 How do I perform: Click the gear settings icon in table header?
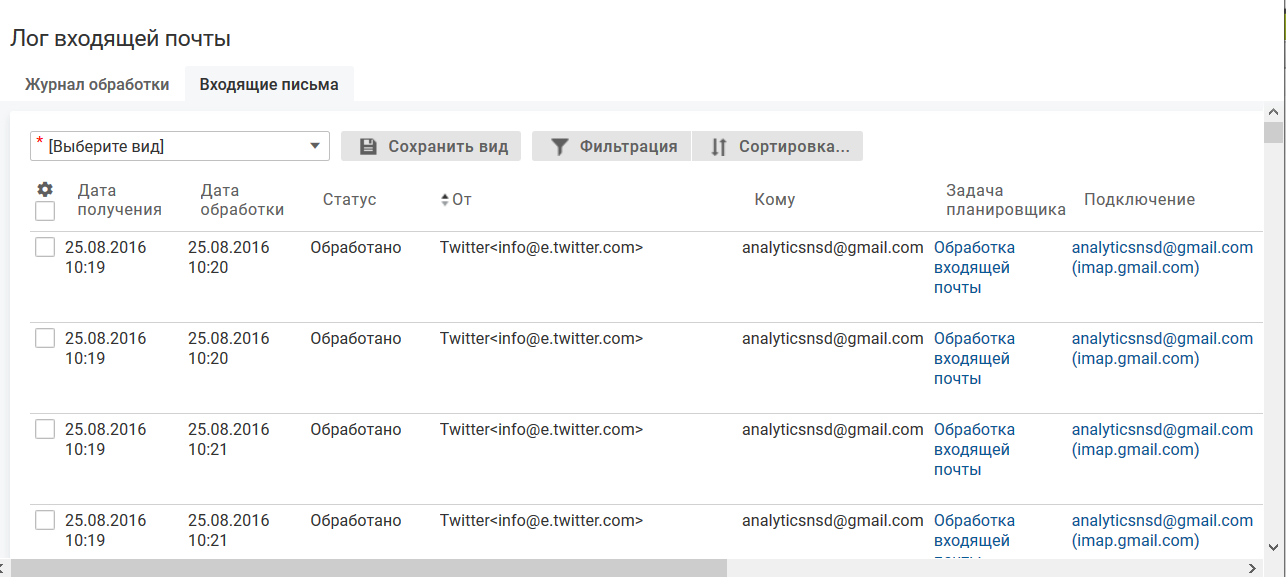[x=44, y=189]
